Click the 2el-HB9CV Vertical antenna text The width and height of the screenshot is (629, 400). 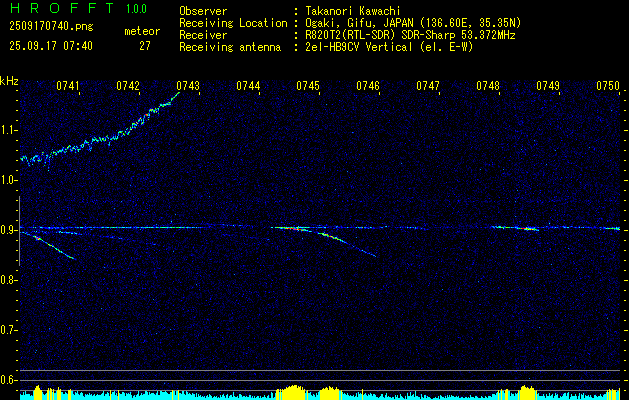click(x=389, y=47)
